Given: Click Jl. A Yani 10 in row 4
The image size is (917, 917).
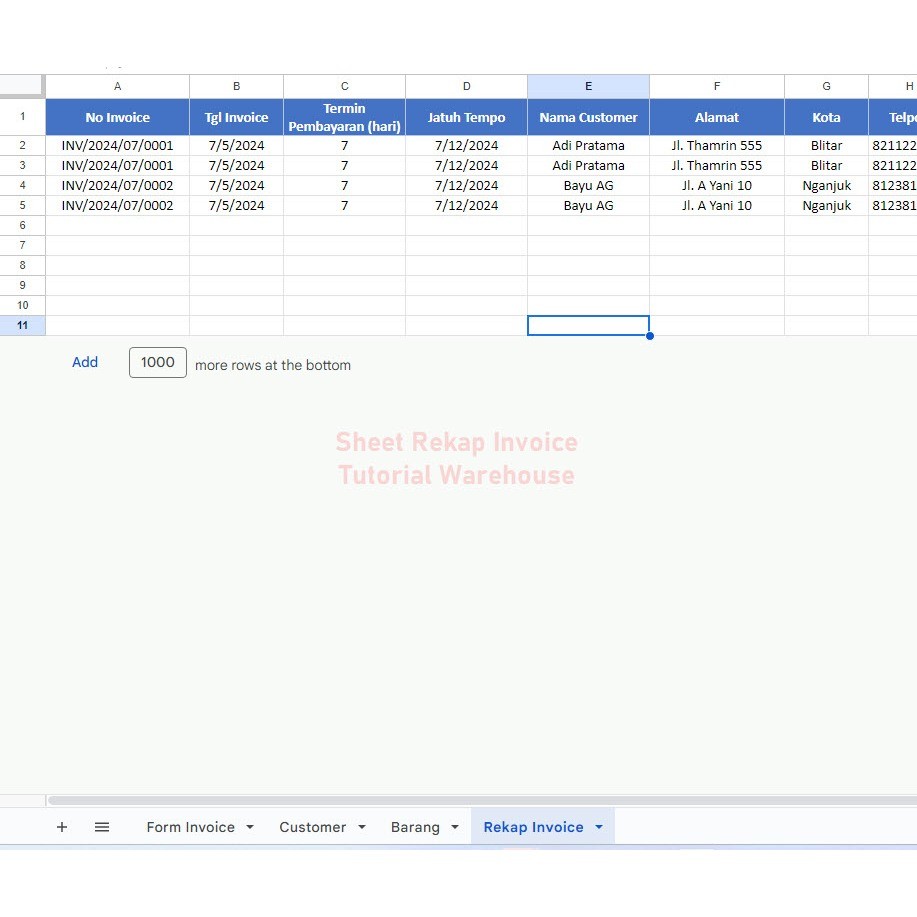Looking at the screenshot, I should tap(717, 185).
